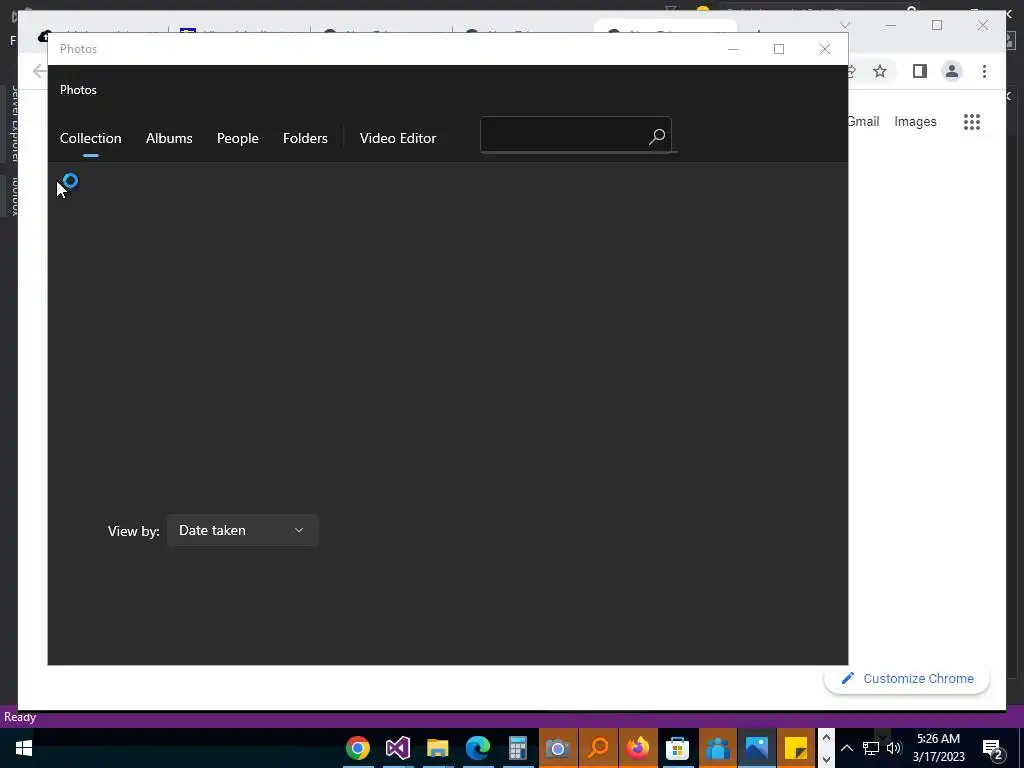Screen dimensions: 1024x768
Task: Open Visual Studio from the taskbar
Action: (x=398, y=748)
